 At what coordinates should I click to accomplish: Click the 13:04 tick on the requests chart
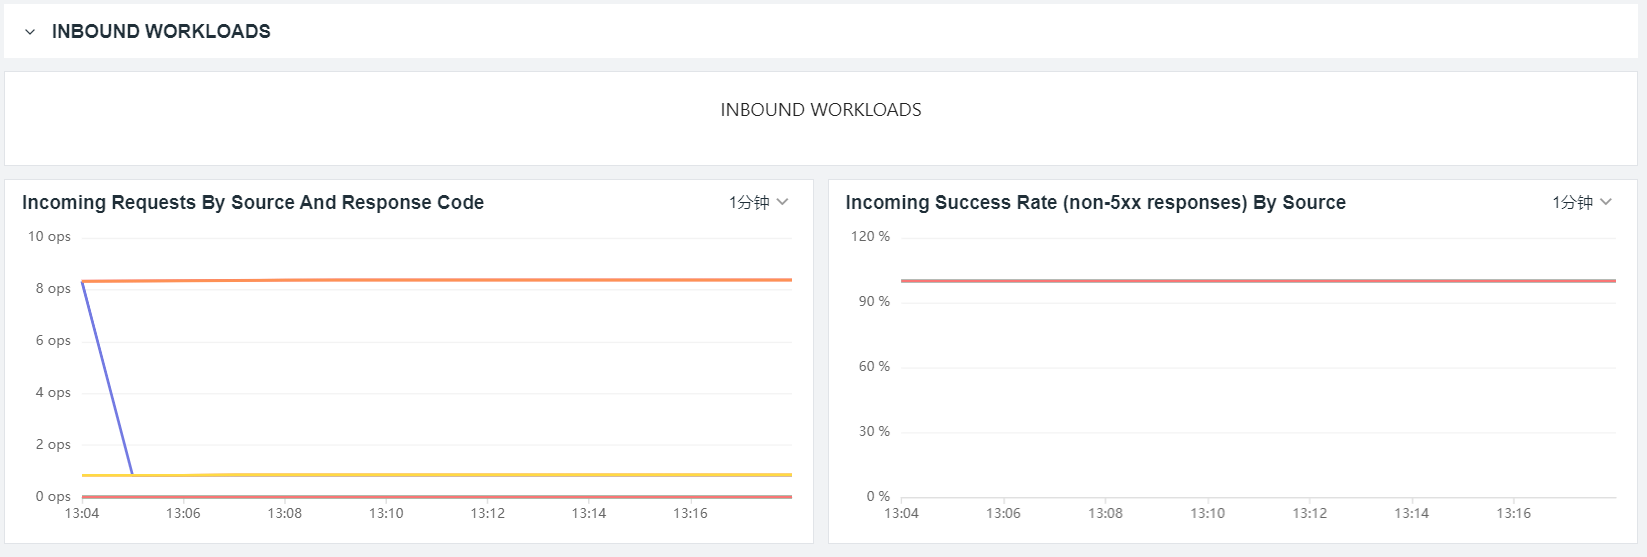82,513
